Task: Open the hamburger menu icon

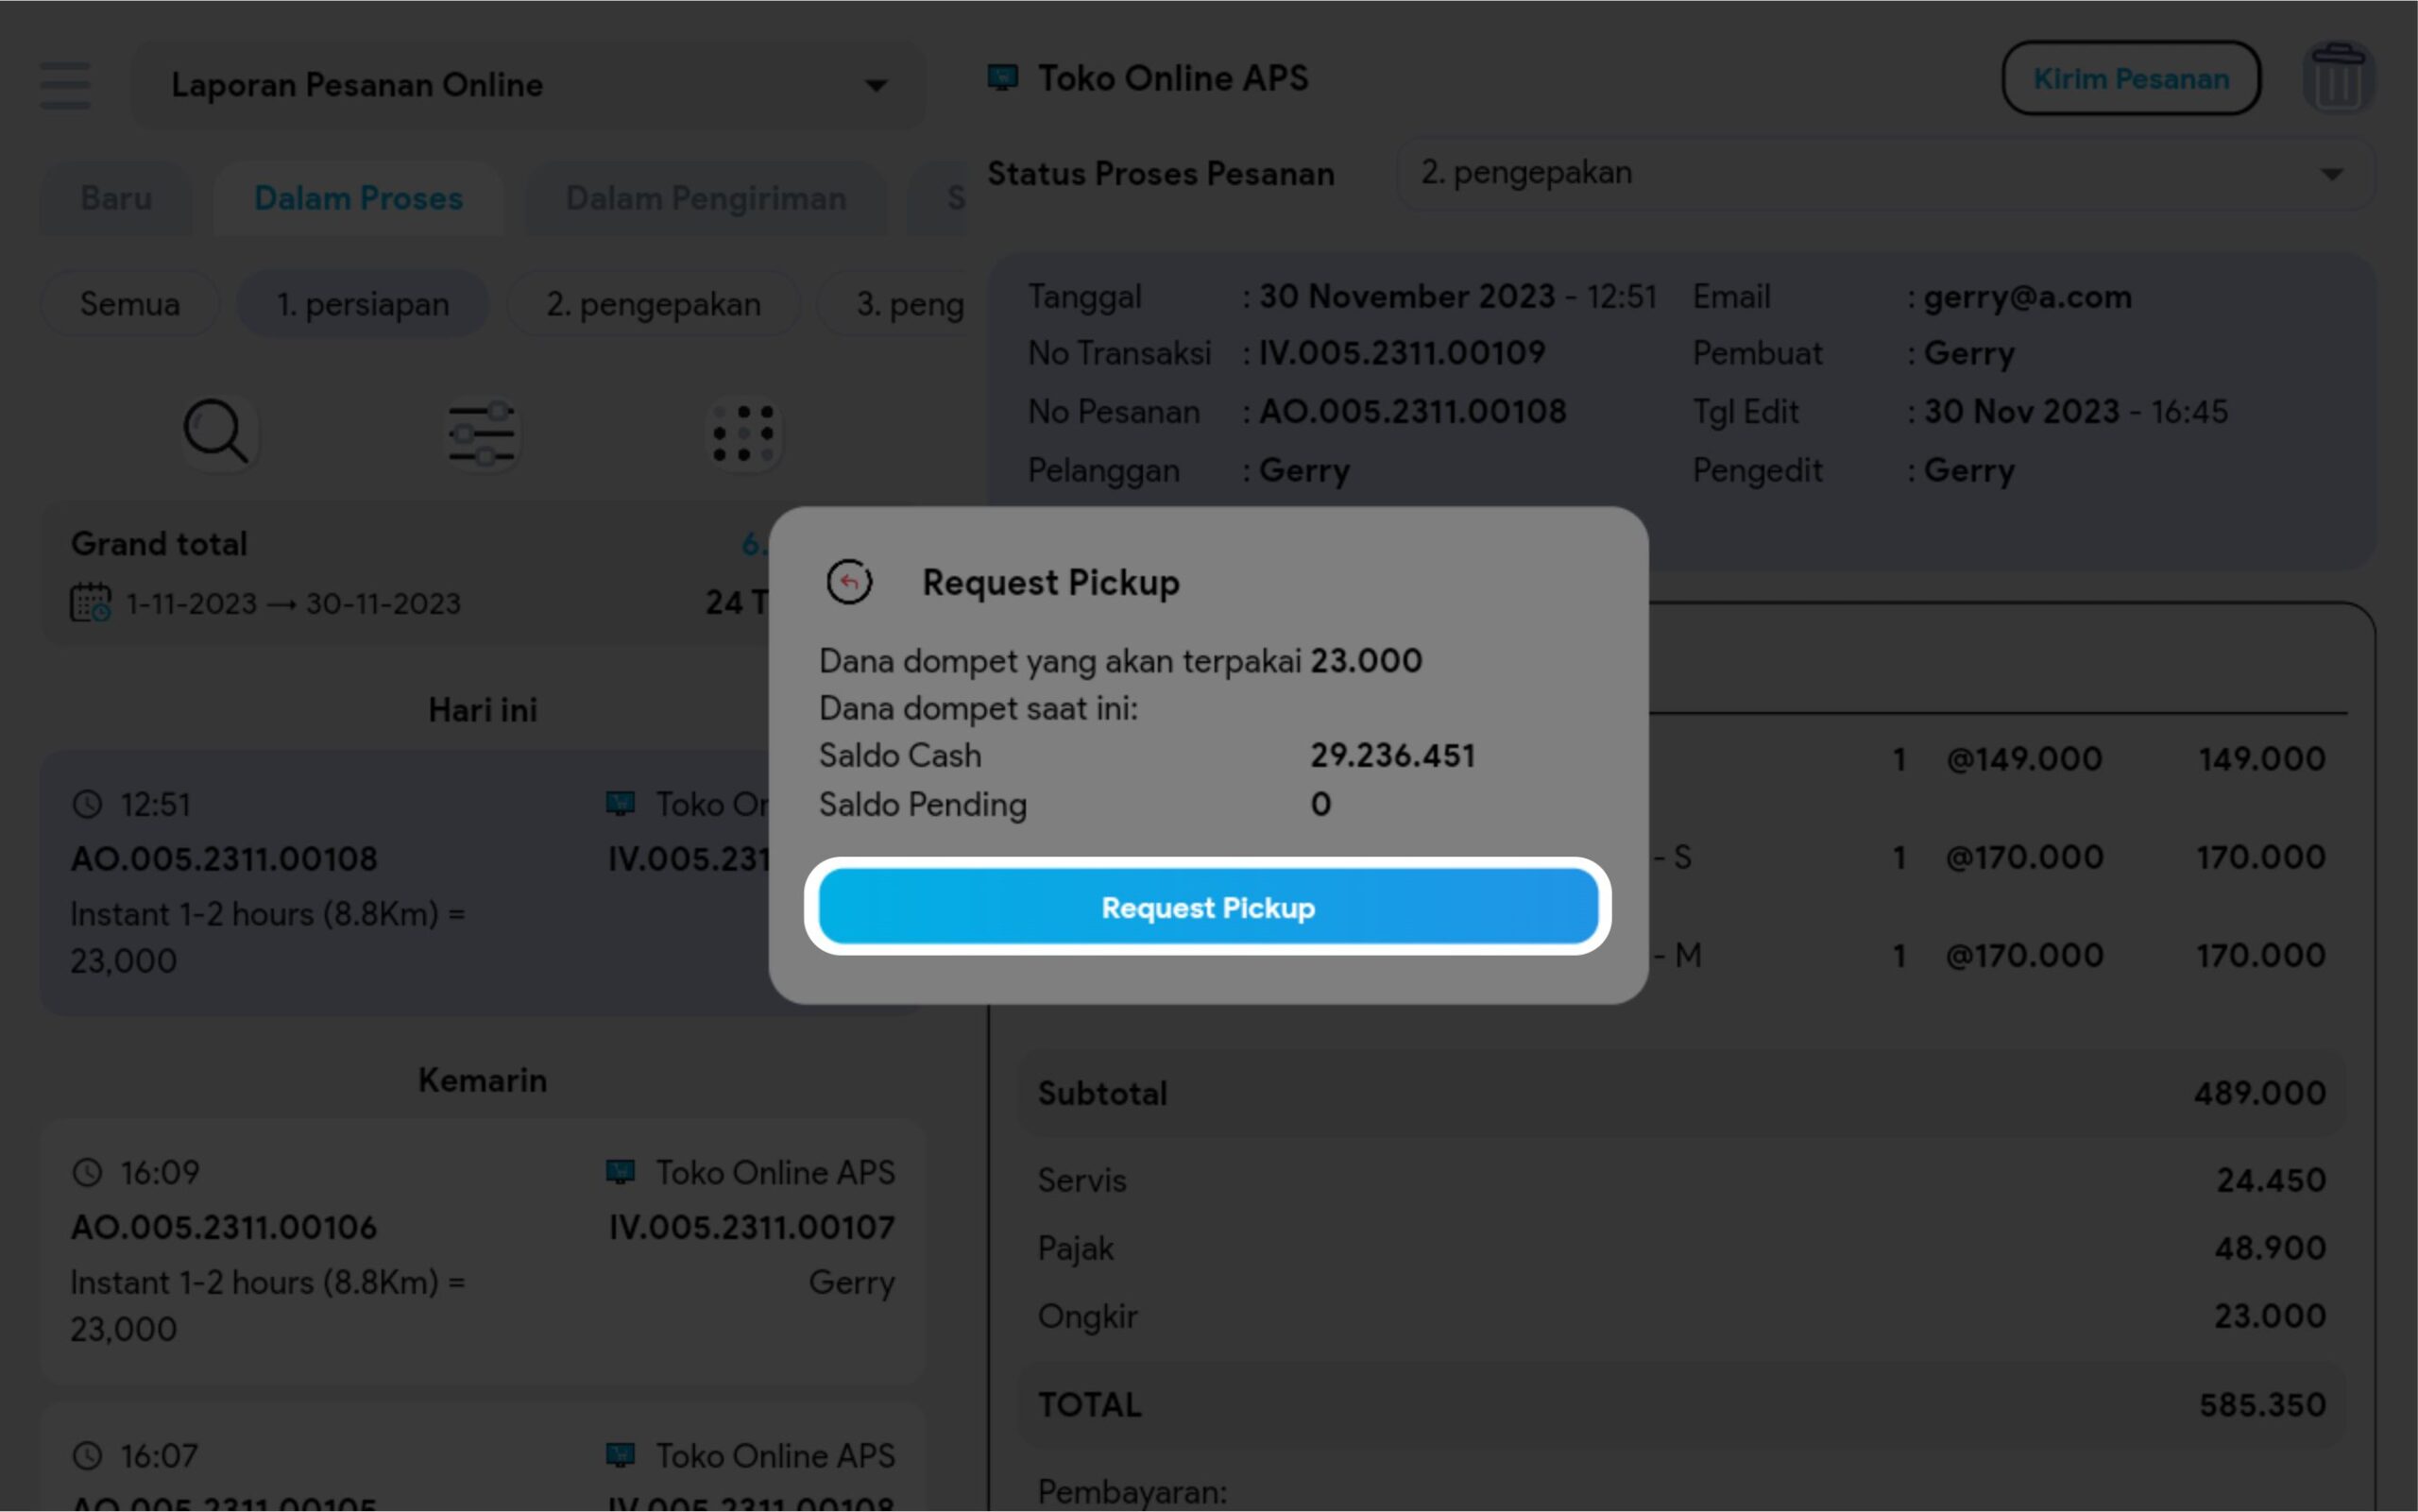Action: click(x=65, y=85)
